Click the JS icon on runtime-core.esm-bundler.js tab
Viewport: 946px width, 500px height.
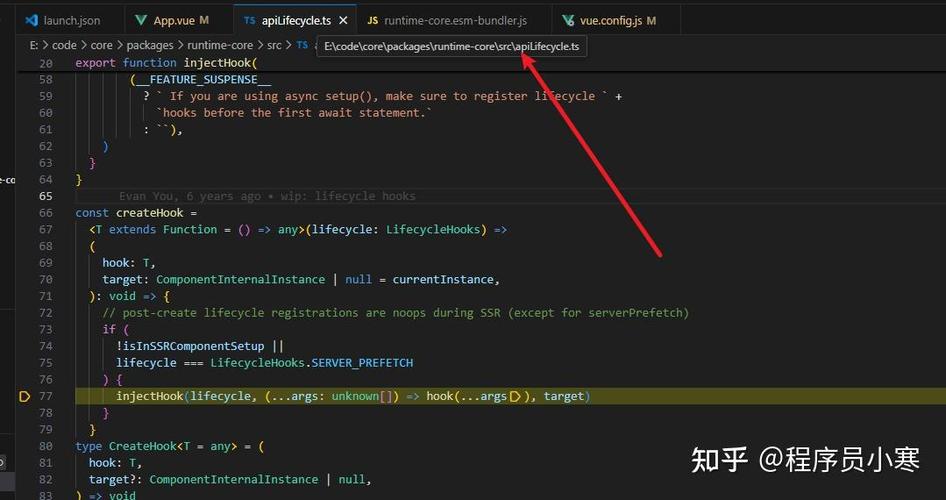[x=373, y=21]
